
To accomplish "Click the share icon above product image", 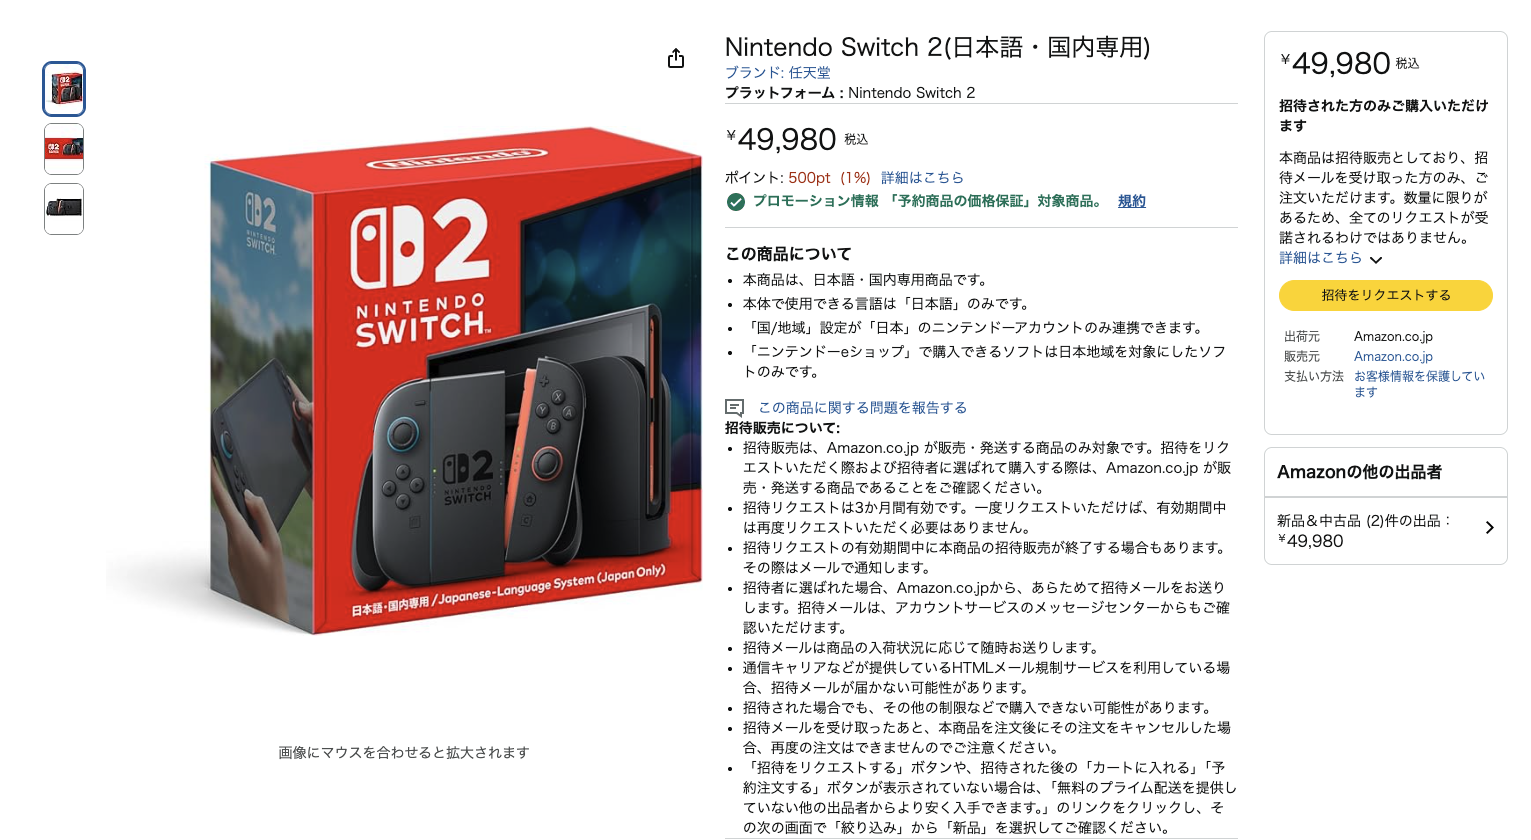I will (676, 58).
